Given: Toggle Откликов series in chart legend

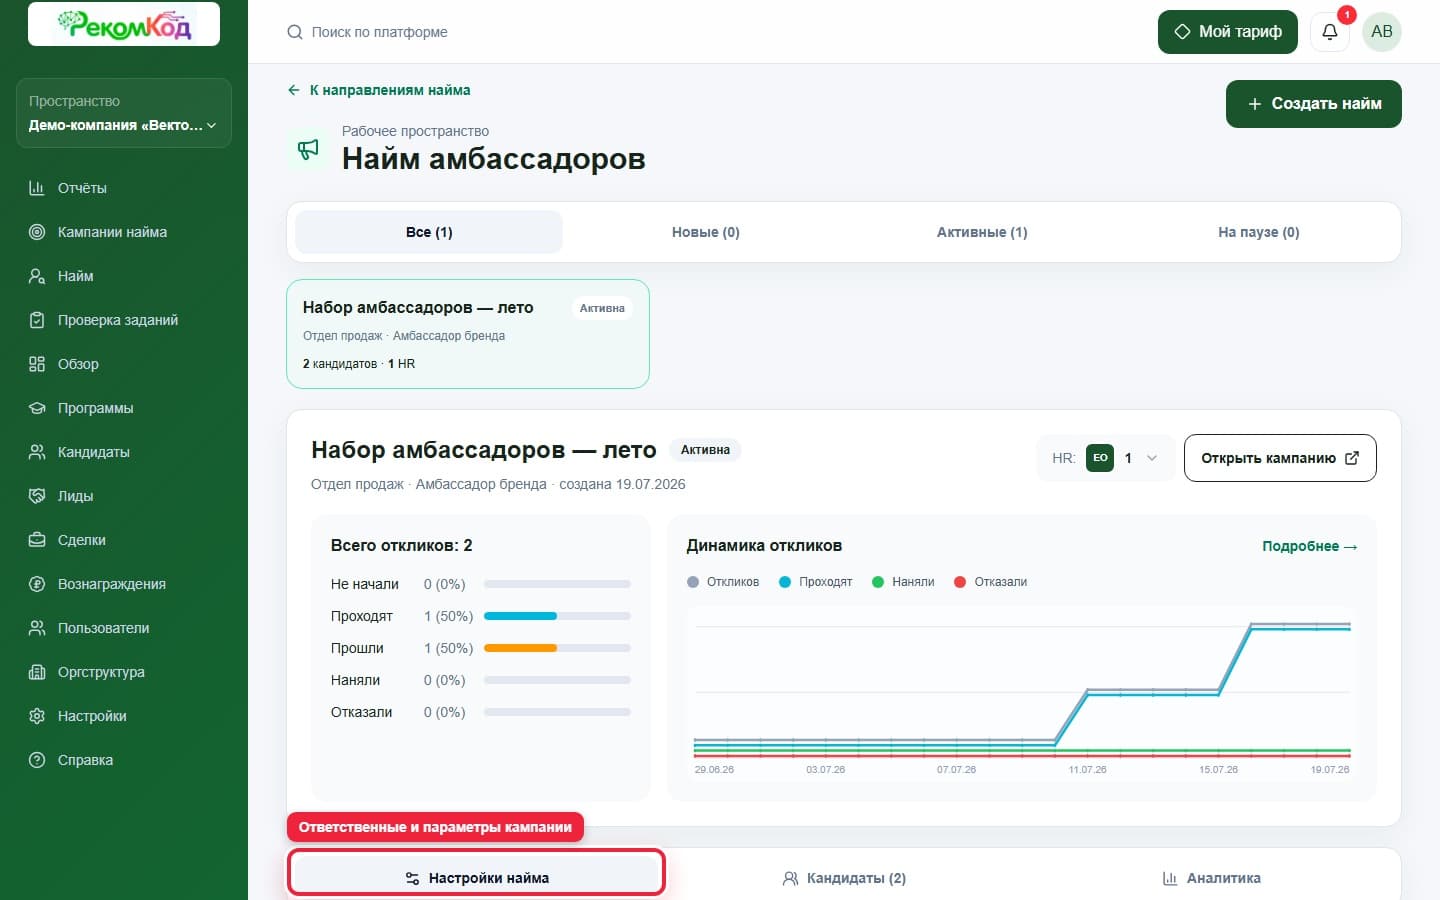Looking at the screenshot, I should (723, 582).
